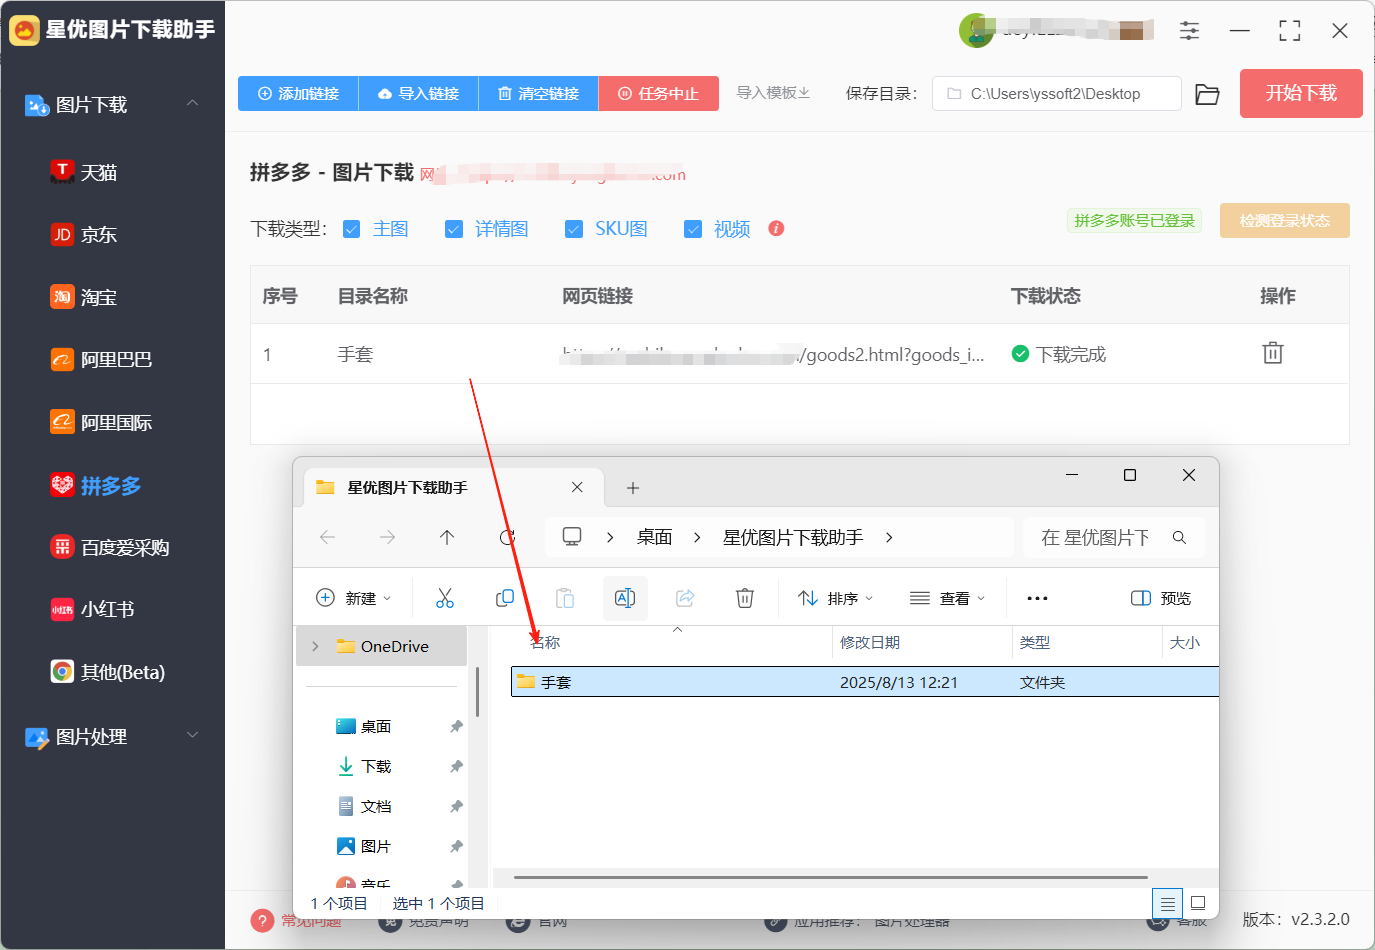Screen dimensions: 1375x950
Task: Collapse the 图片下载 sidebar section
Action: coord(193,104)
